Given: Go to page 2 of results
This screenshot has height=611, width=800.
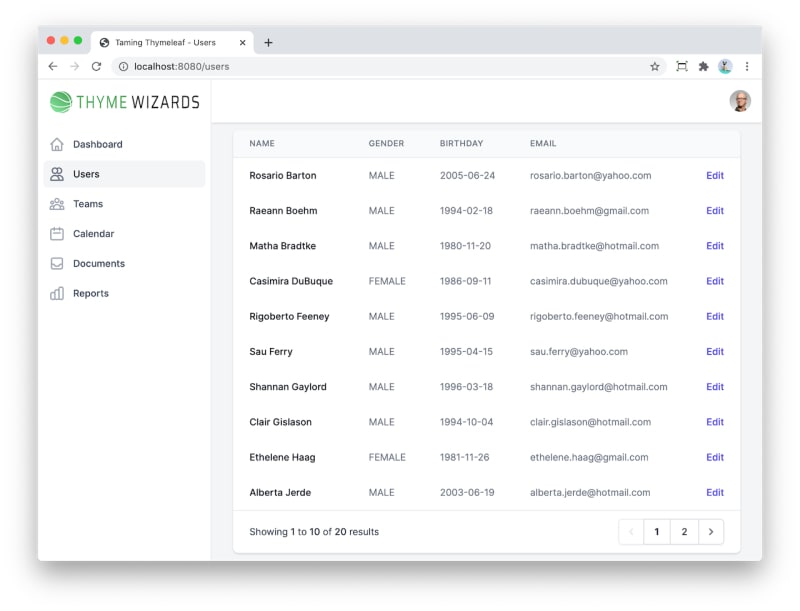Looking at the screenshot, I should click(684, 532).
